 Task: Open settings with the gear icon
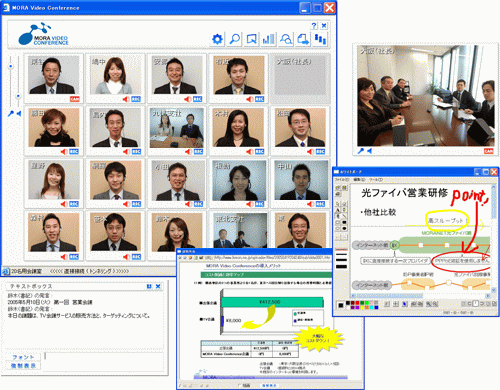point(217,39)
